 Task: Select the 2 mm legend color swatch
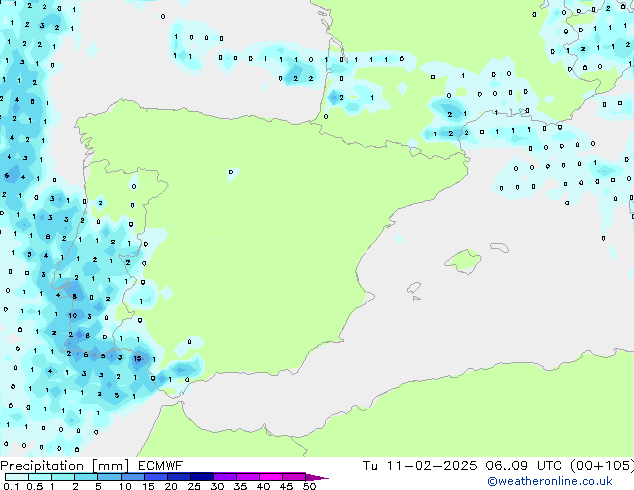coord(87,477)
